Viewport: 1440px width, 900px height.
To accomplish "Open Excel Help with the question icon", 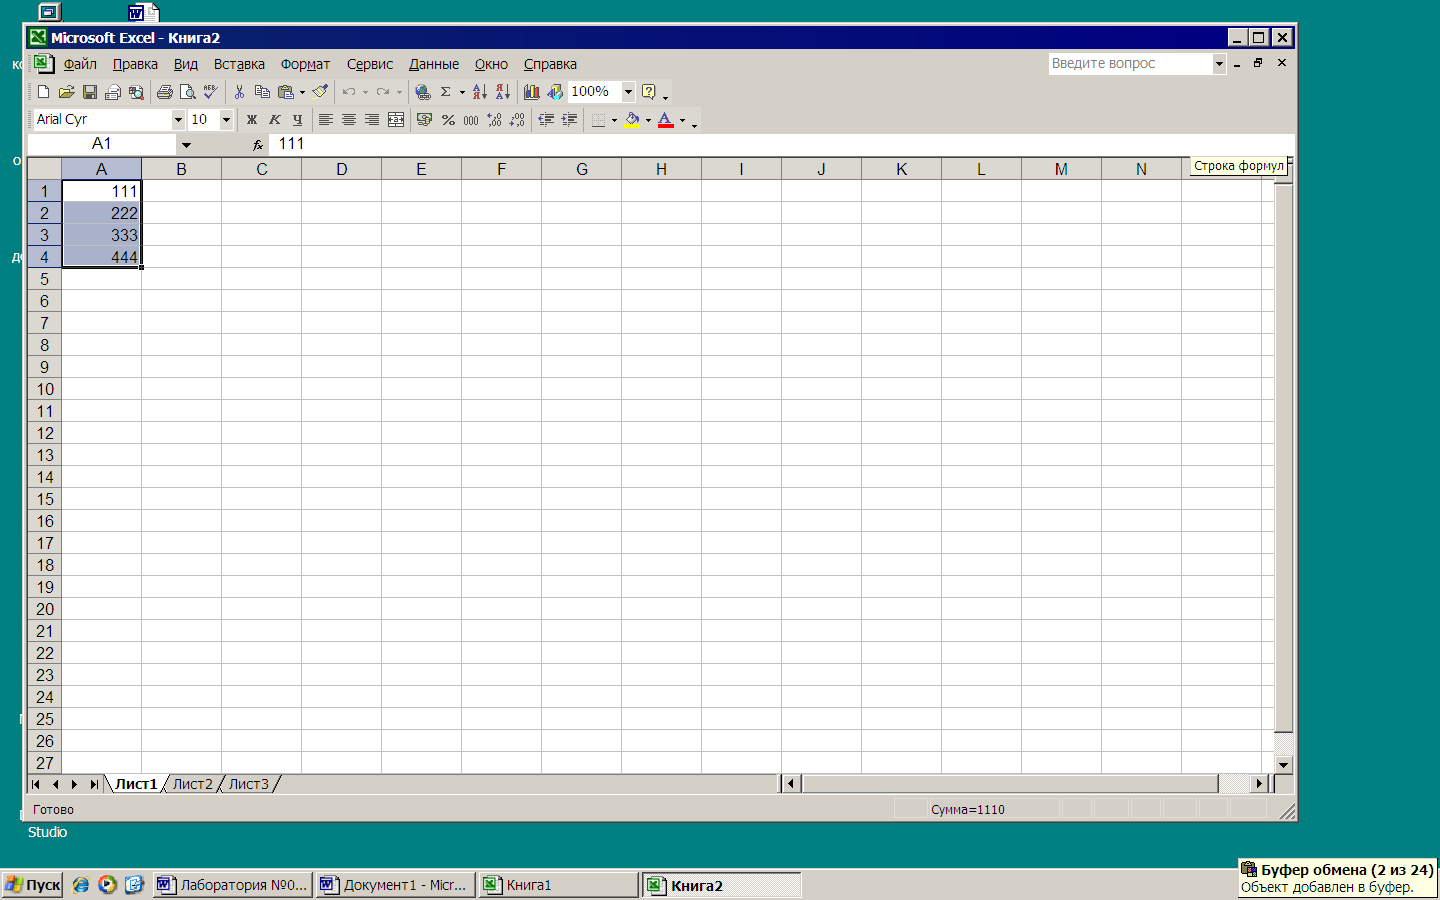I will pos(649,92).
